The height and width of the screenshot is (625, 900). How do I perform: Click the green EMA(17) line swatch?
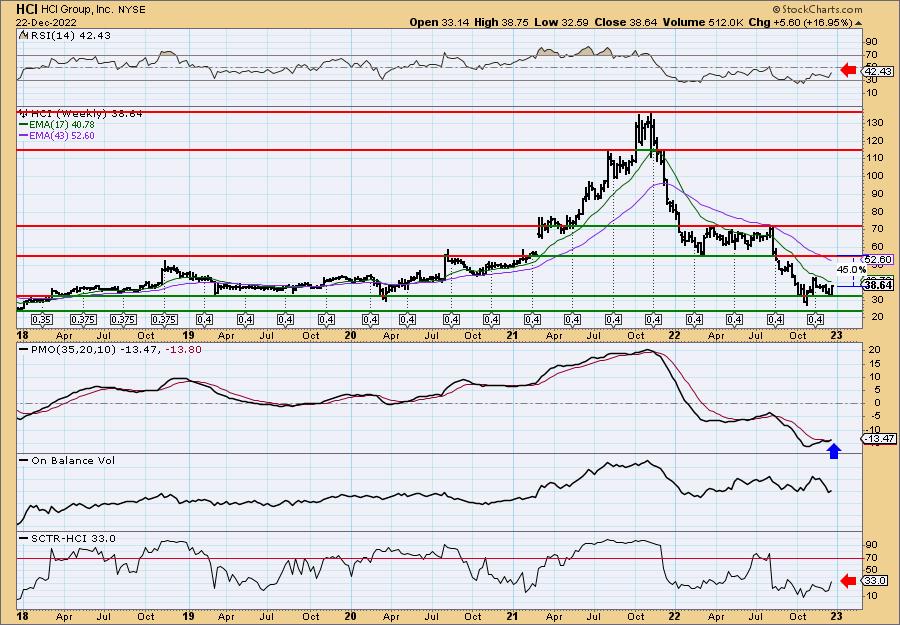pos(23,125)
